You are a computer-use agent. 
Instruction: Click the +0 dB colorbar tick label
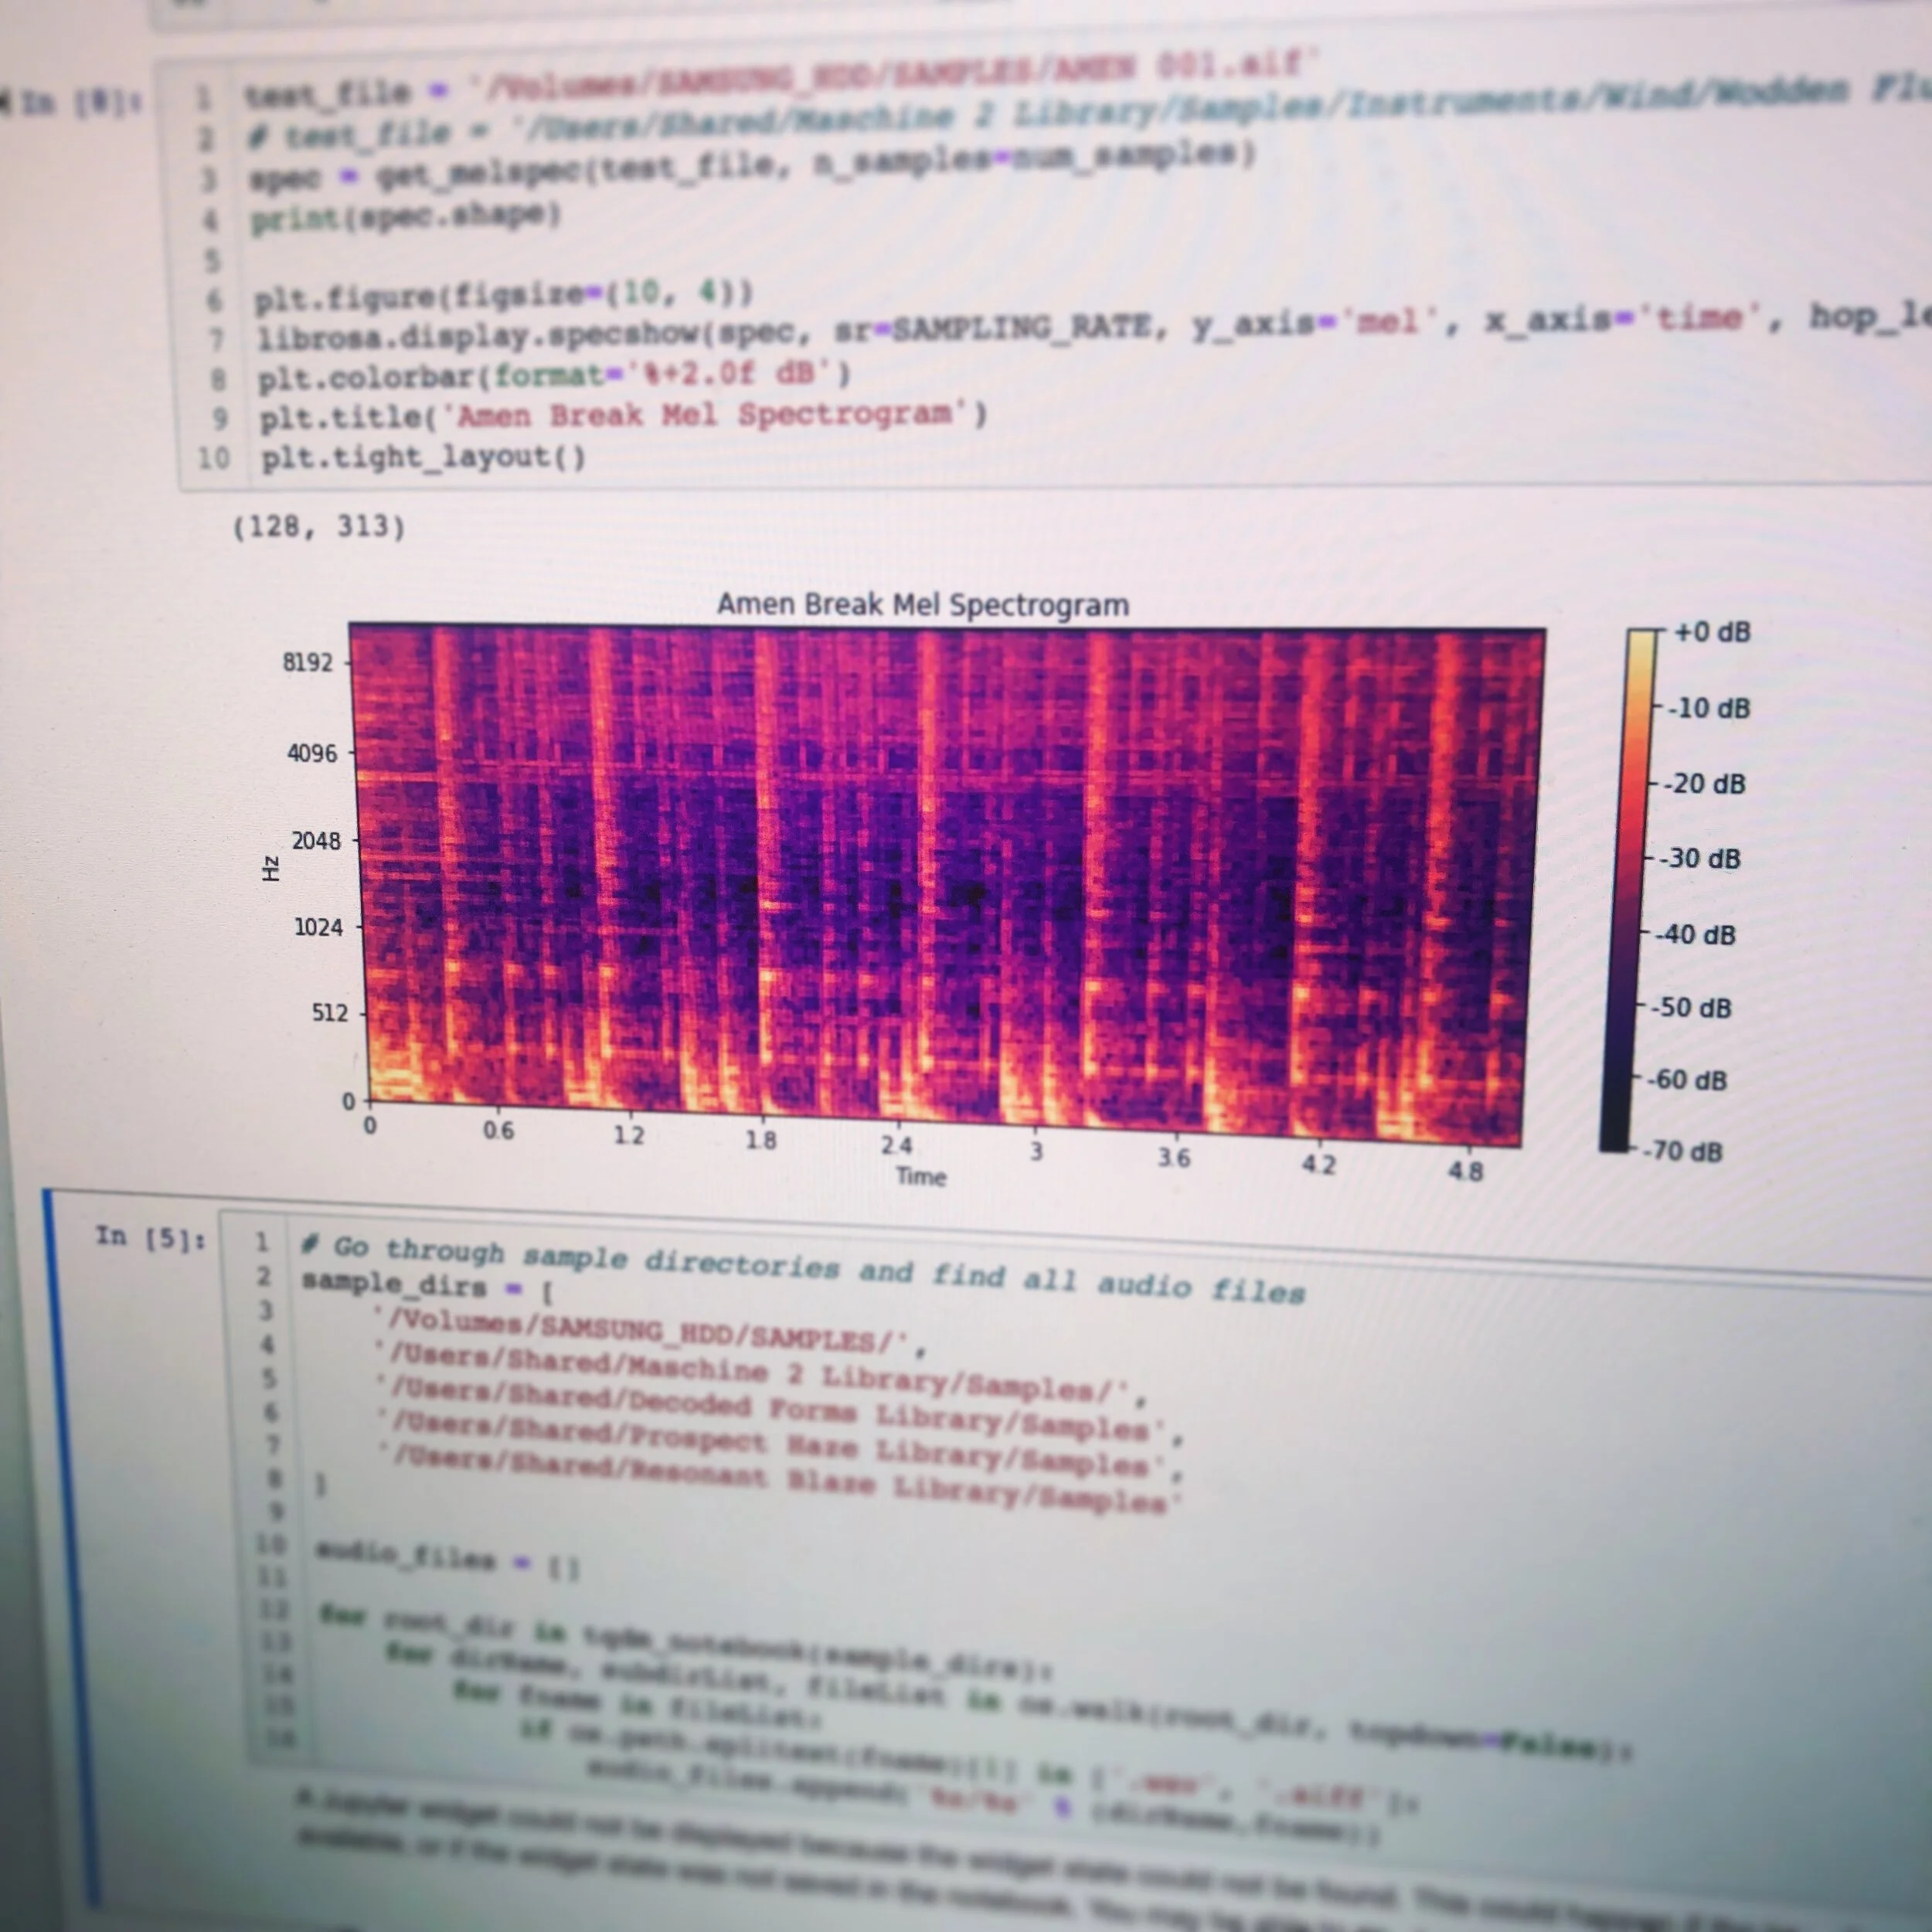(1712, 632)
